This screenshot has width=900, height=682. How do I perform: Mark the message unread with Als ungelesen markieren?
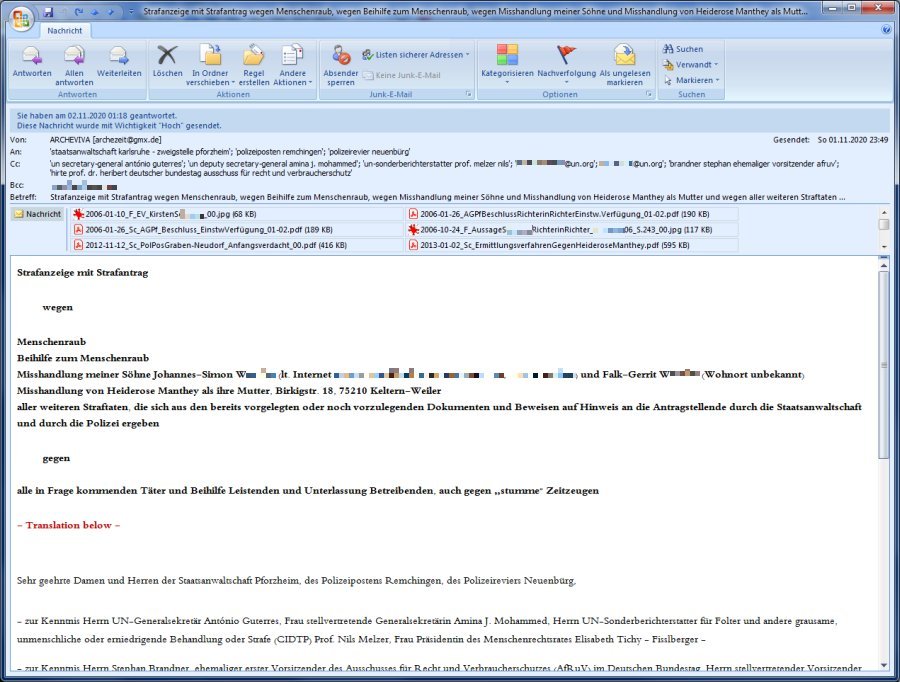(x=624, y=66)
